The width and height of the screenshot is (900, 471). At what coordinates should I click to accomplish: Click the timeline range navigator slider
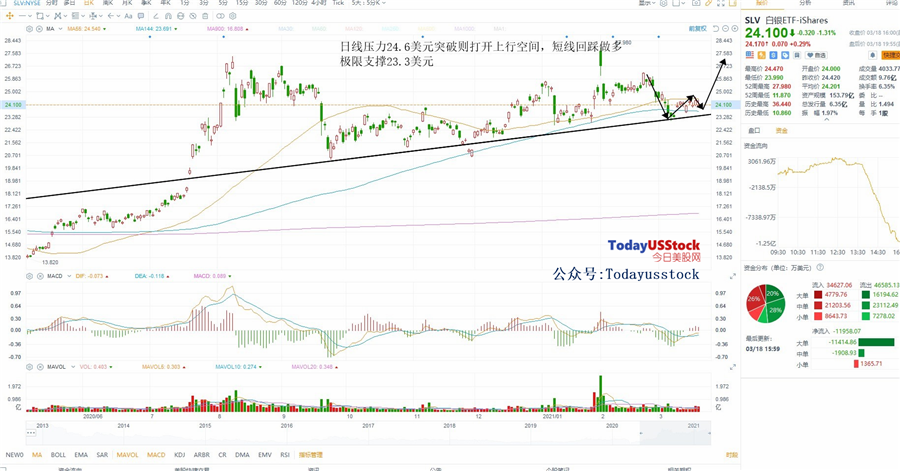point(675,433)
